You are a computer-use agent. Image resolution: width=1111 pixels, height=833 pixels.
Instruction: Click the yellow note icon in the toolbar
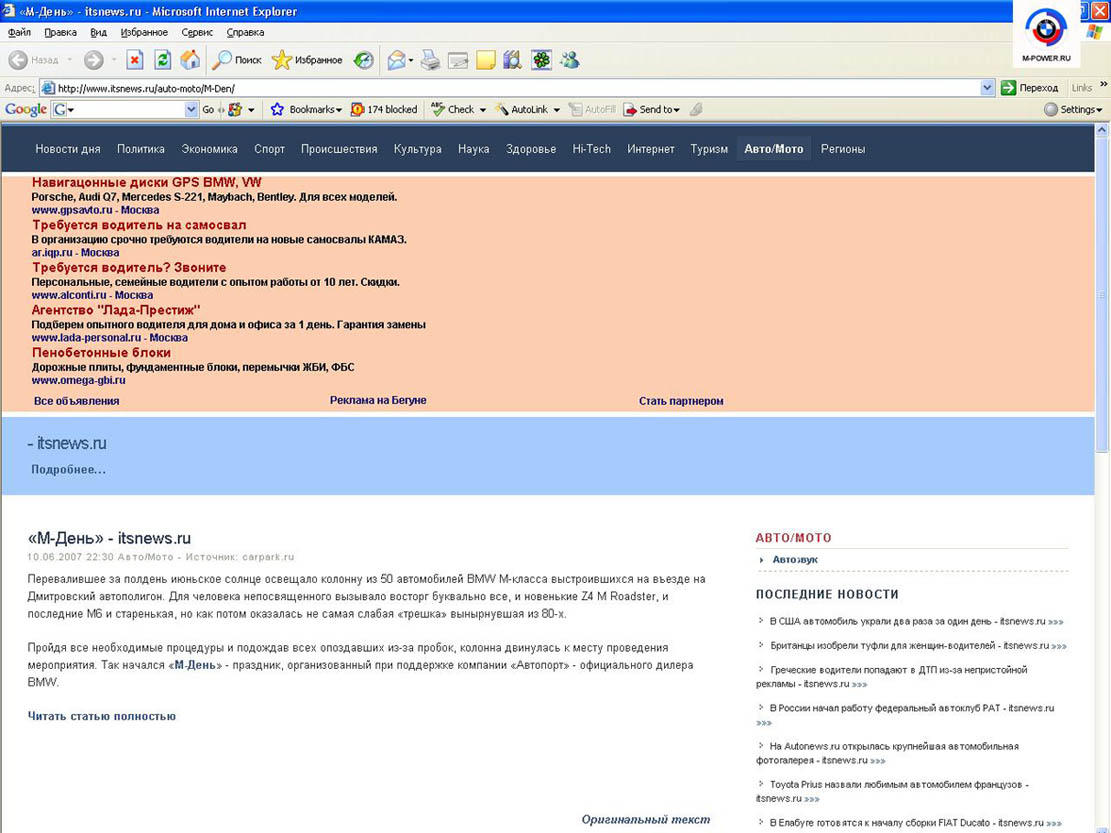click(x=485, y=60)
